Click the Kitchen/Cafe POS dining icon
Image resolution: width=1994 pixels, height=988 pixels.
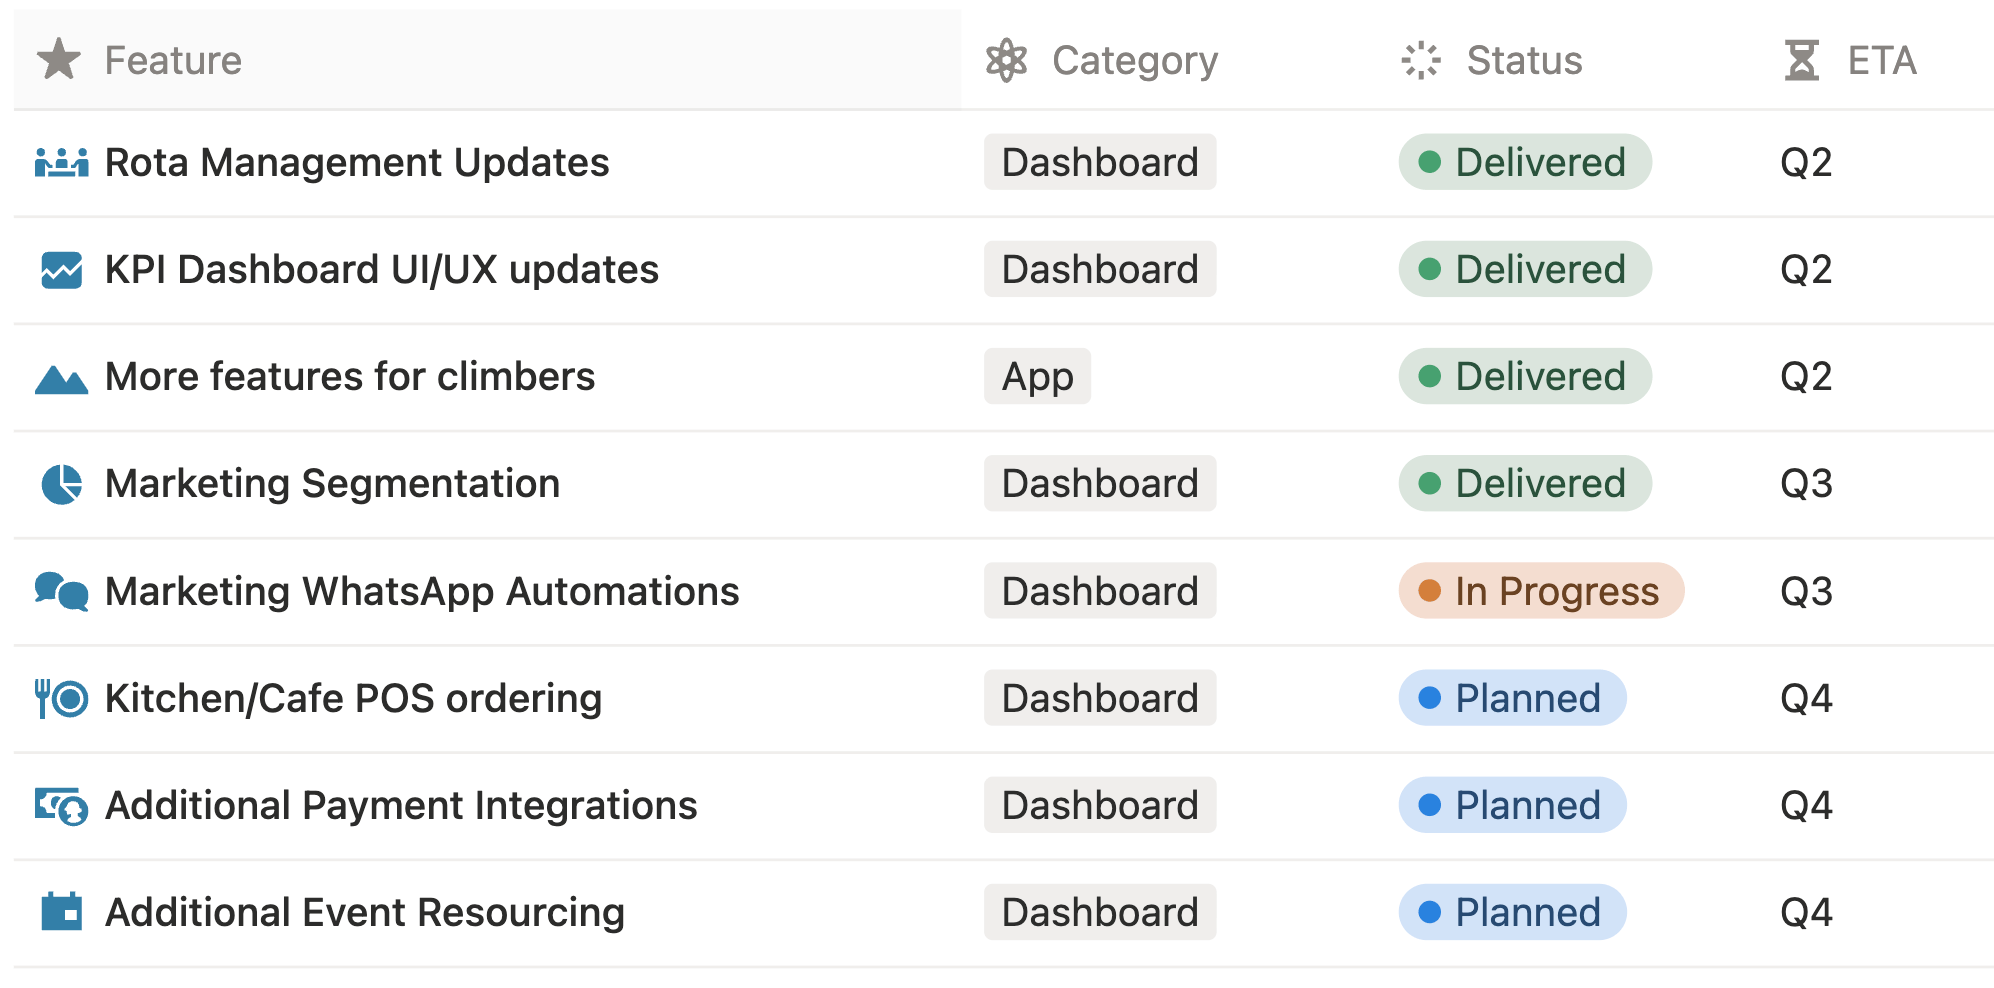coord(61,698)
